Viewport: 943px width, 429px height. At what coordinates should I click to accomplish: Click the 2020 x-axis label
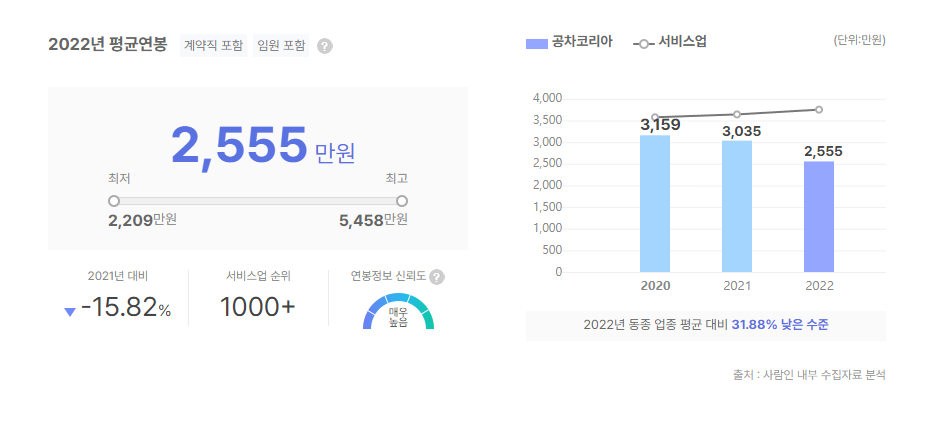click(x=656, y=286)
